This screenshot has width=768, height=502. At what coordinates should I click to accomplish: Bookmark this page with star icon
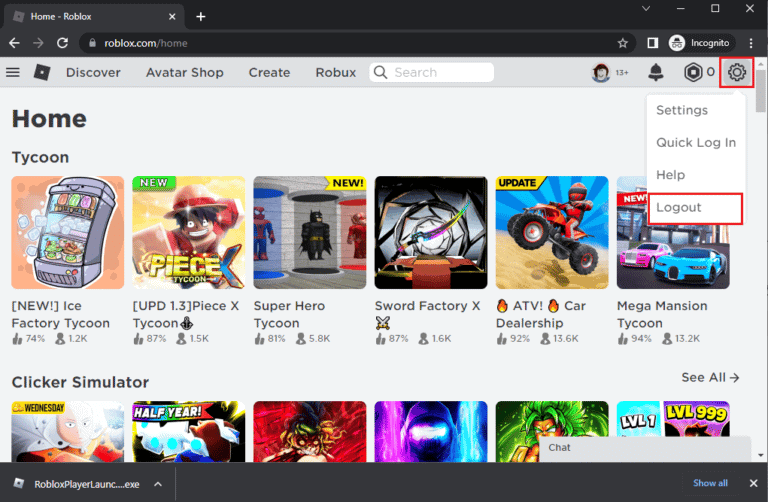pyautogui.click(x=623, y=43)
